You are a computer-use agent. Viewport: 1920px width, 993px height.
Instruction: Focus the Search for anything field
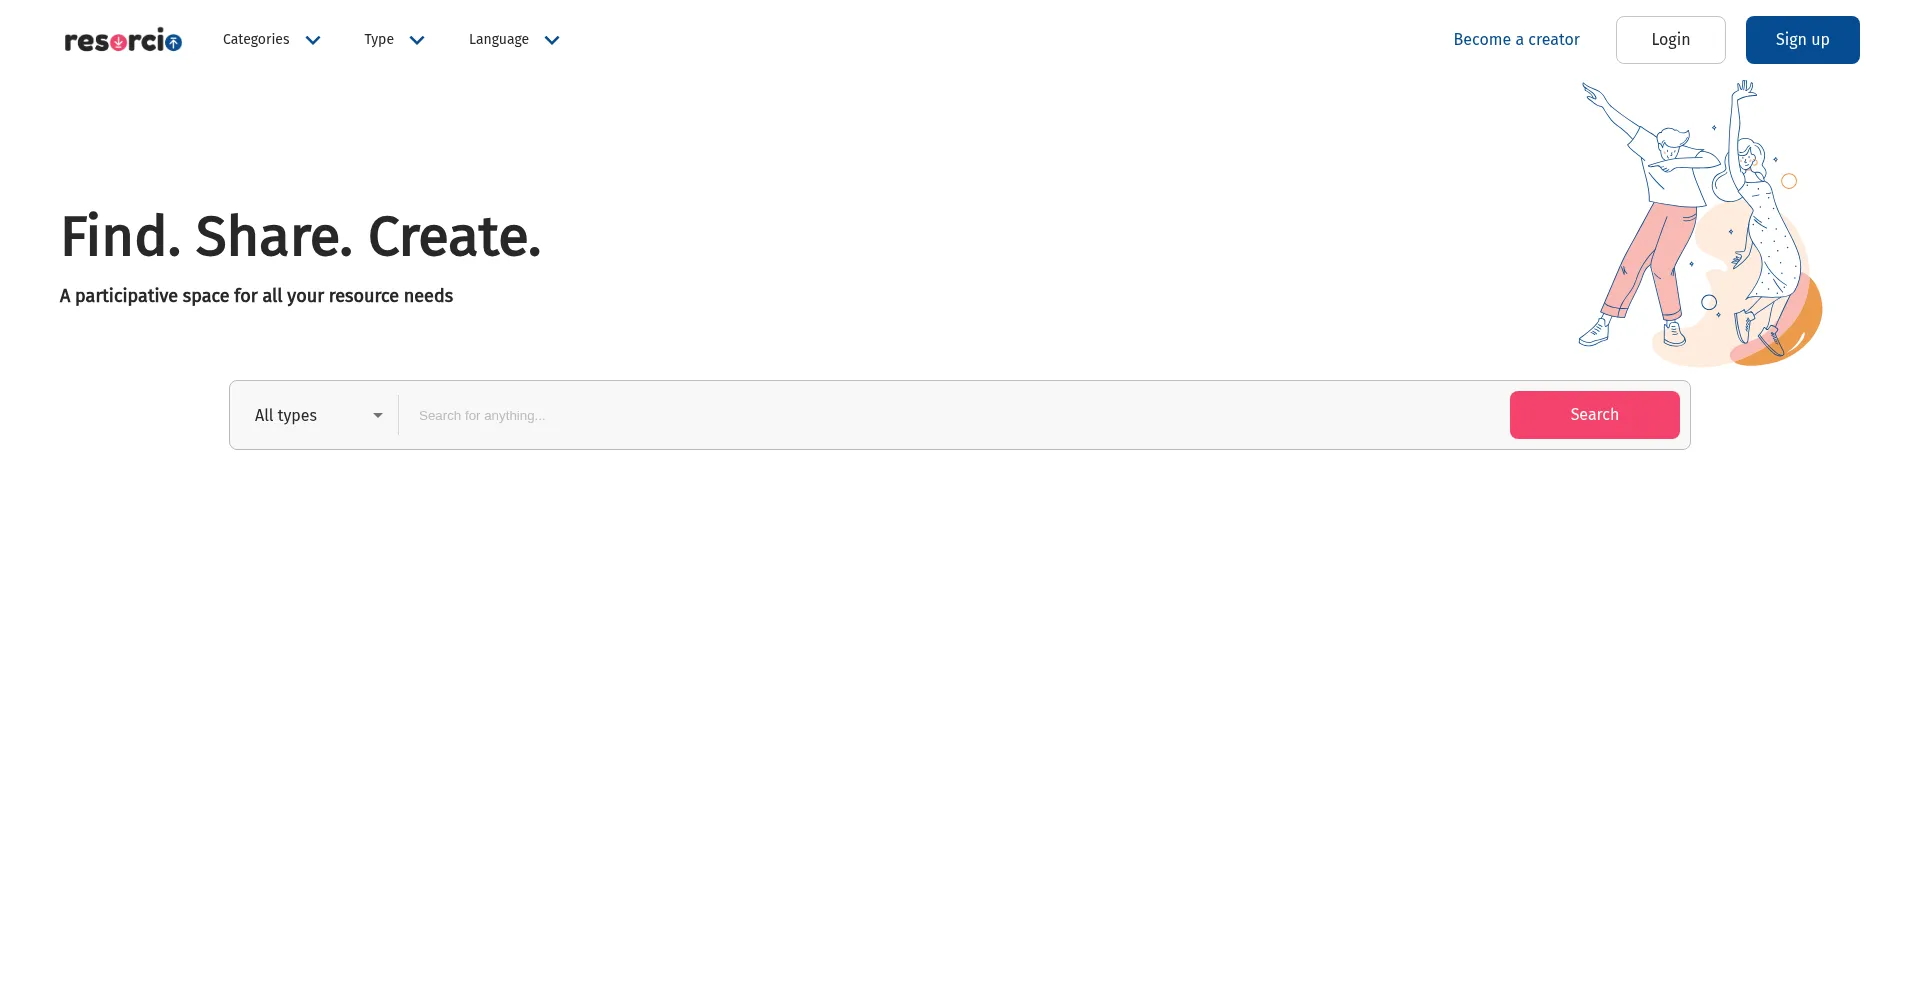coord(950,415)
